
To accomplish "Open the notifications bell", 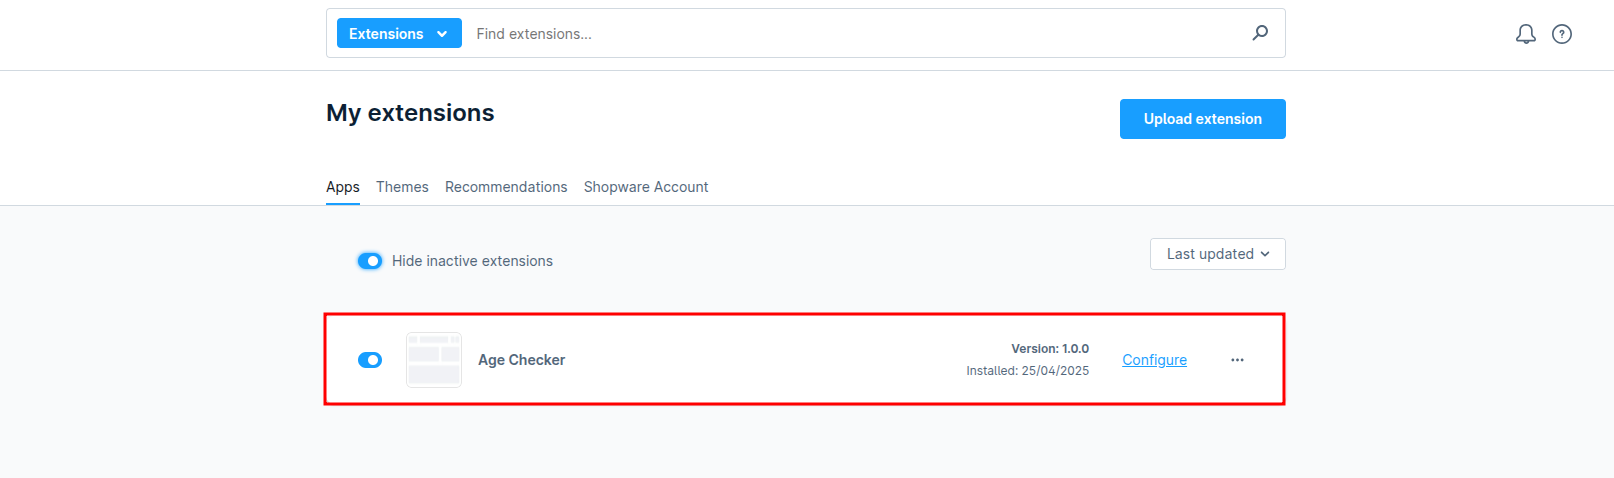I will [x=1525, y=34].
